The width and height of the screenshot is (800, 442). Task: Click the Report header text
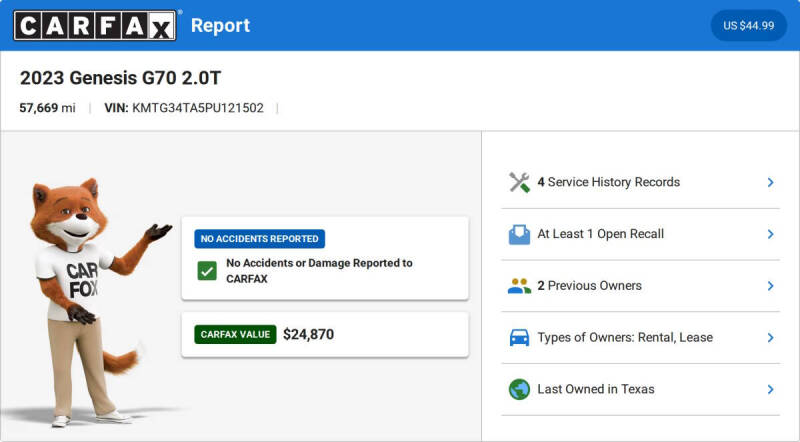pyautogui.click(x=220, y=26)
